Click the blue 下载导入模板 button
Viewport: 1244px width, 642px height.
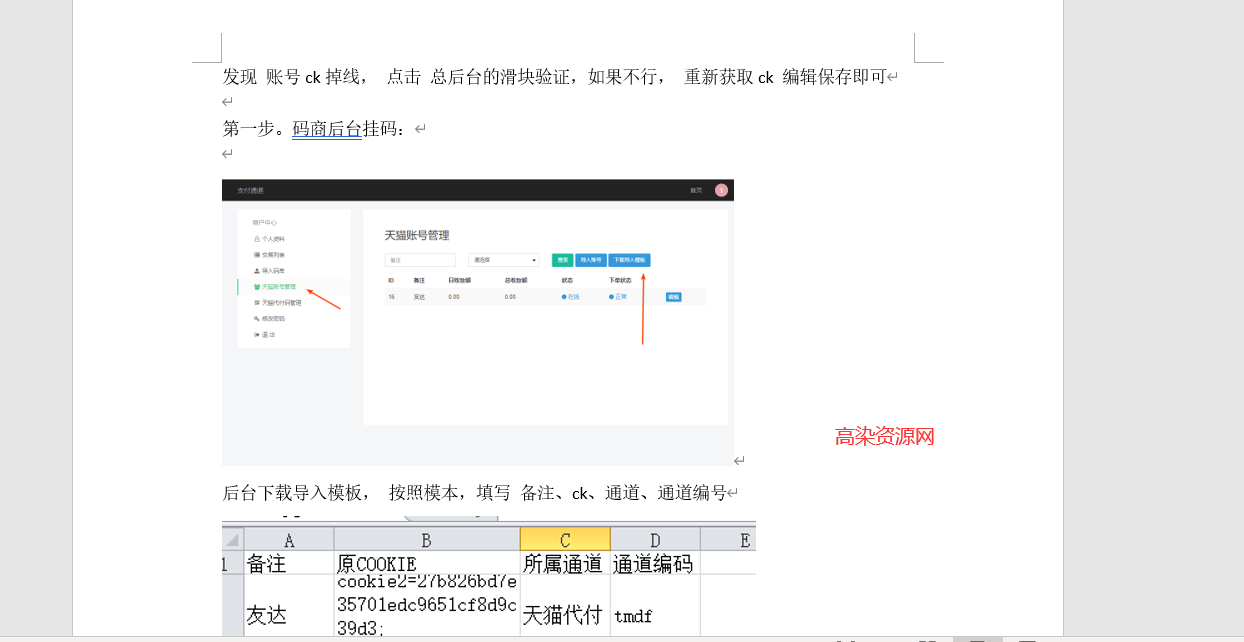pos(630,260)
